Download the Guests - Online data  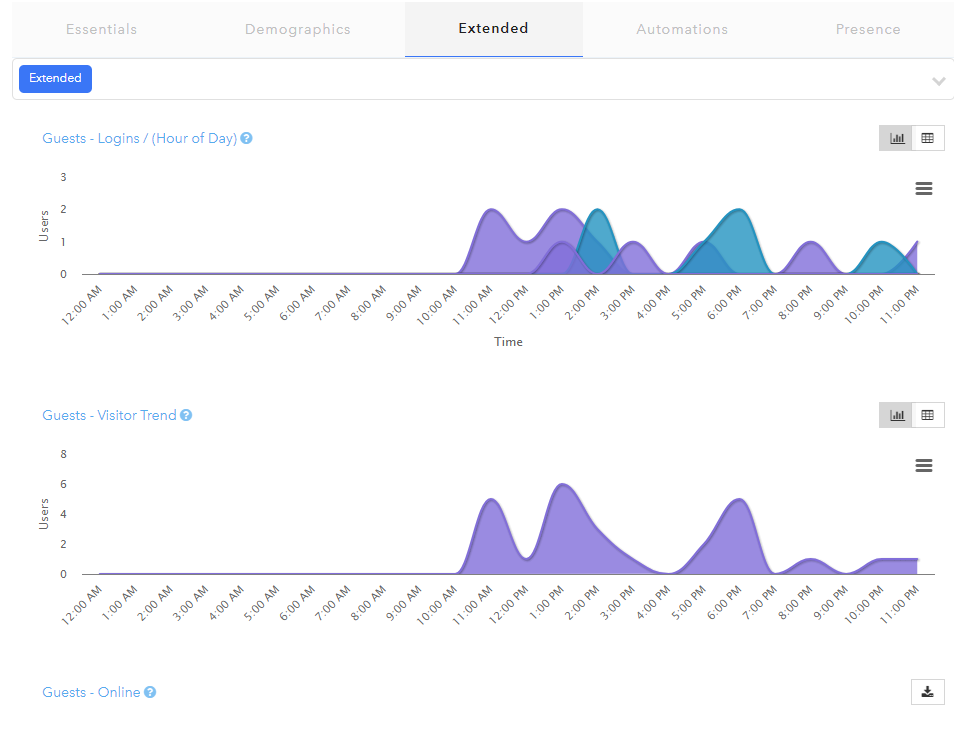927,692
